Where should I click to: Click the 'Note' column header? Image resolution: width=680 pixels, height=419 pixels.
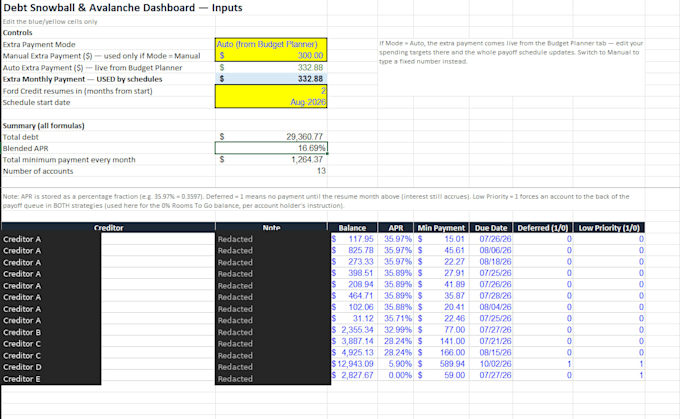pyautogui.click(x=271, y=228)
